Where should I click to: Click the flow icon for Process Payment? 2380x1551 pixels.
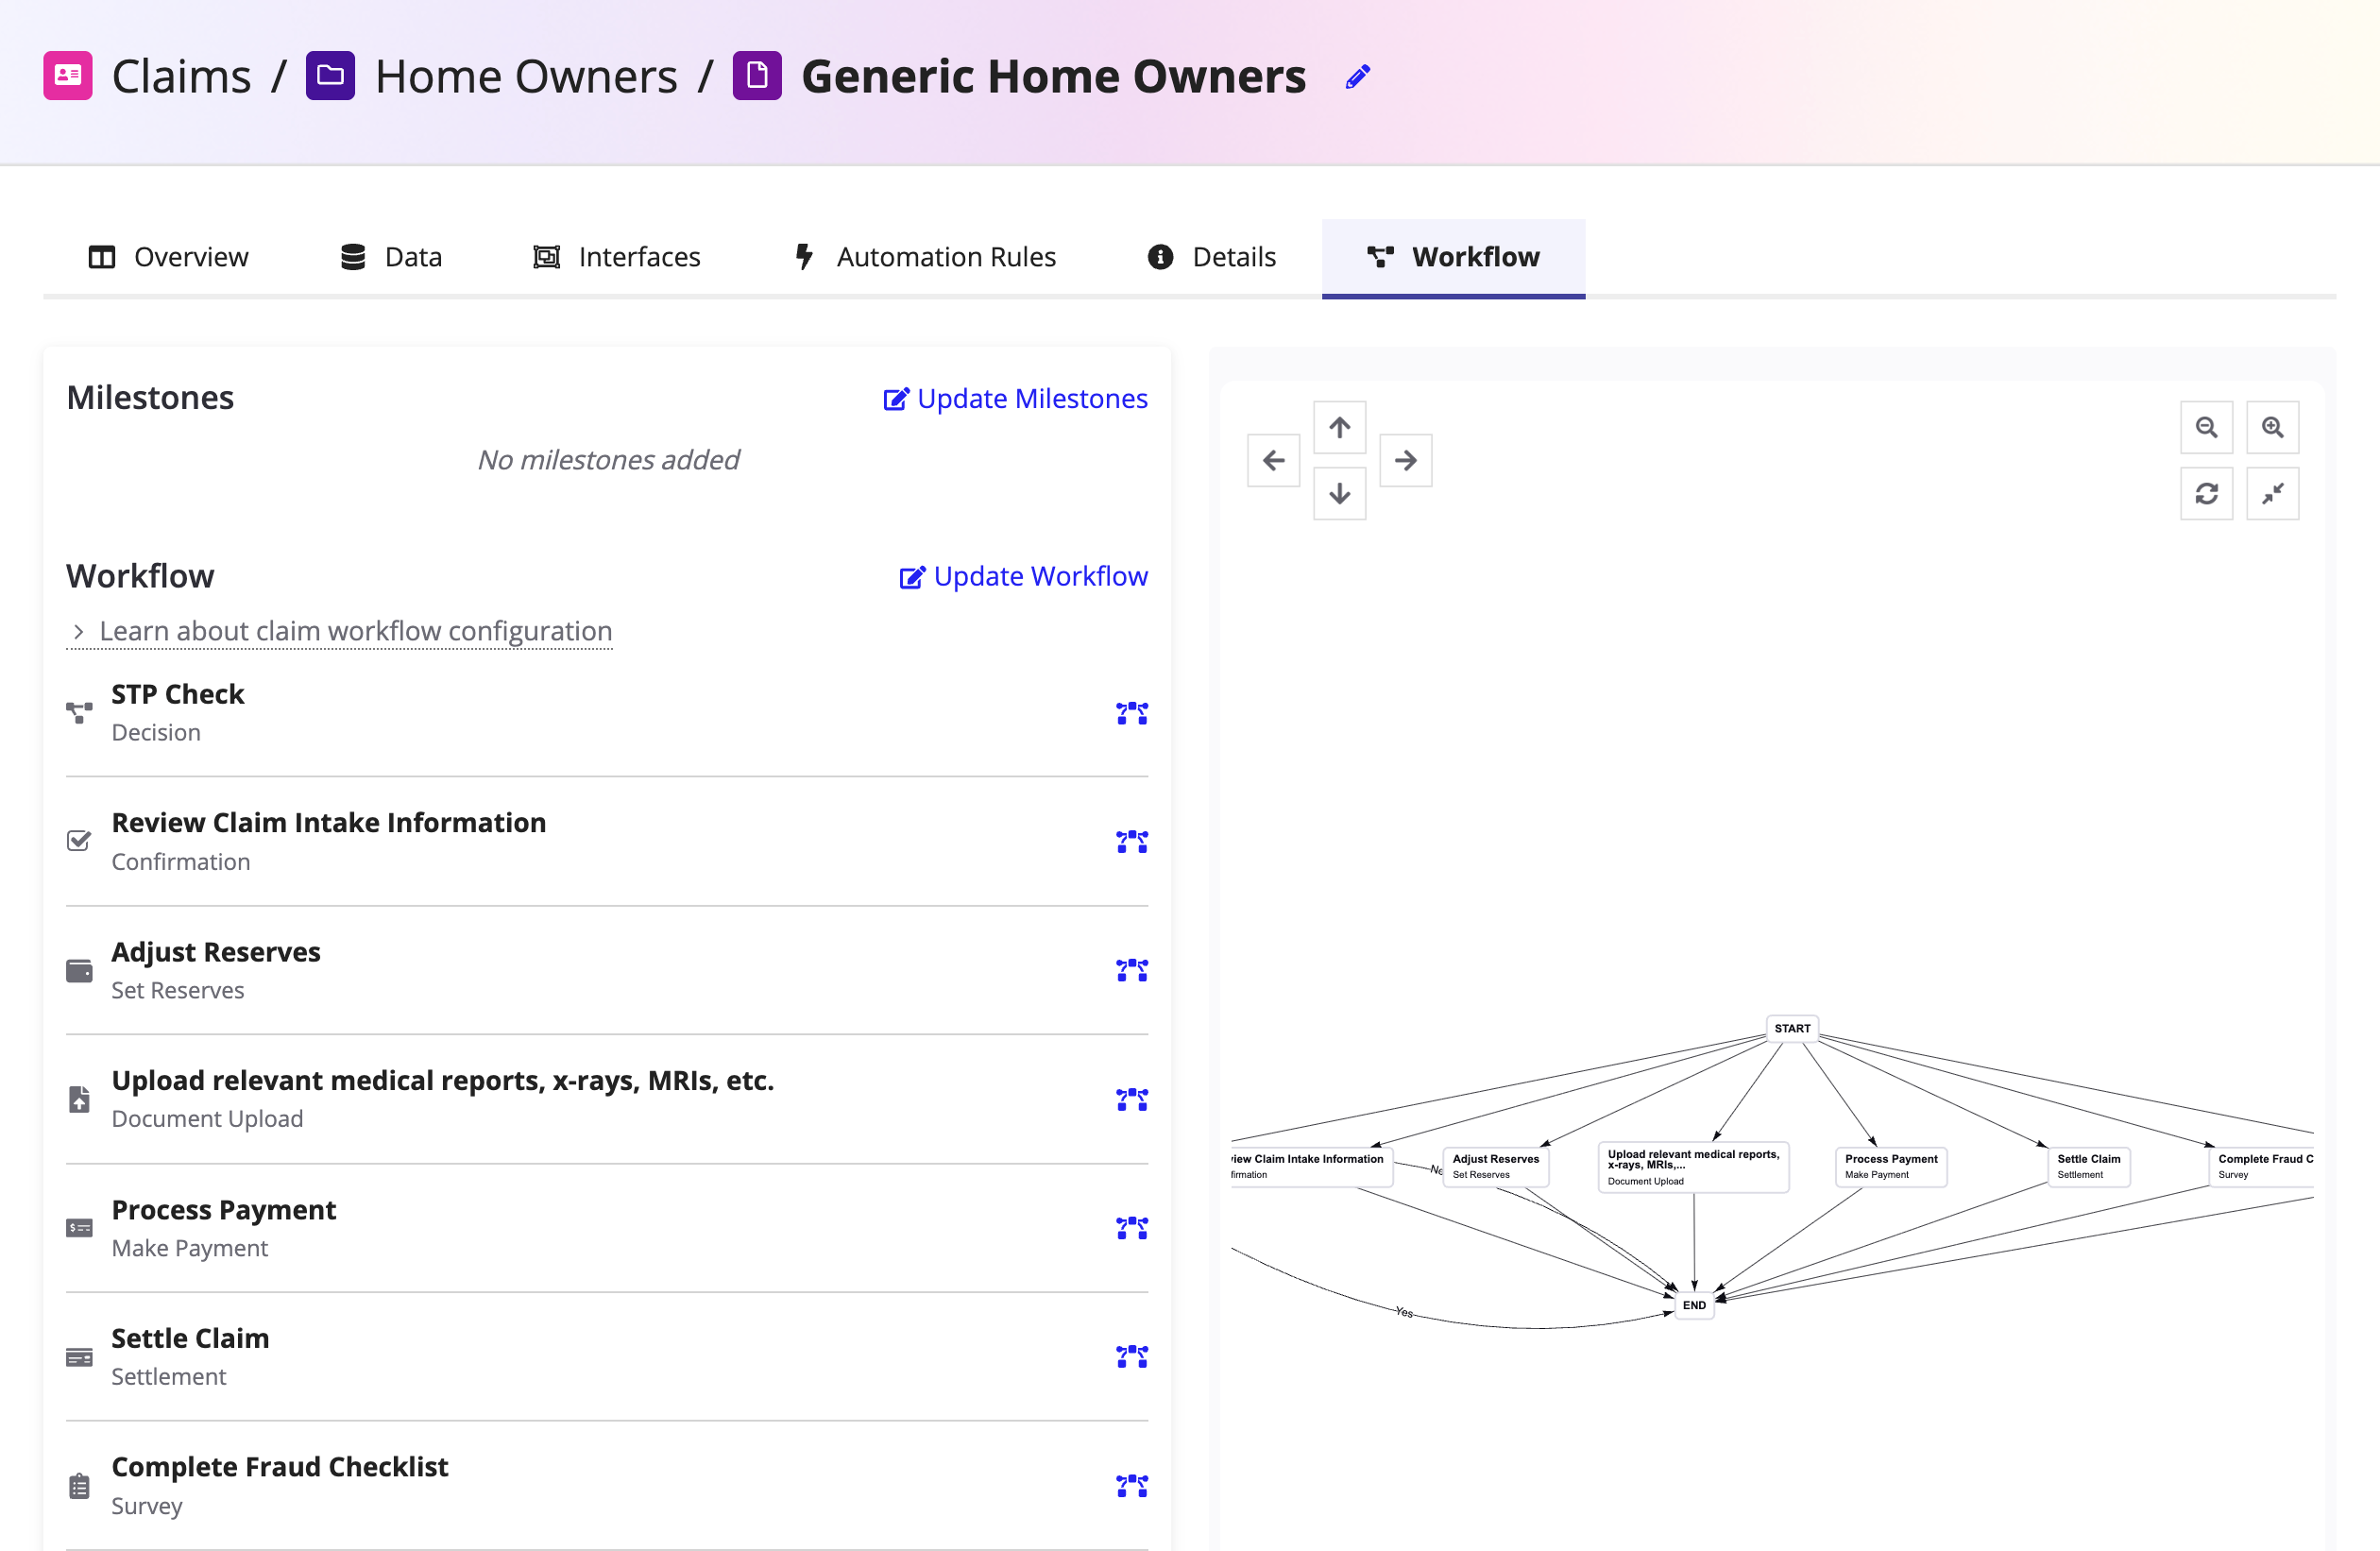tap(1132, 1228)
